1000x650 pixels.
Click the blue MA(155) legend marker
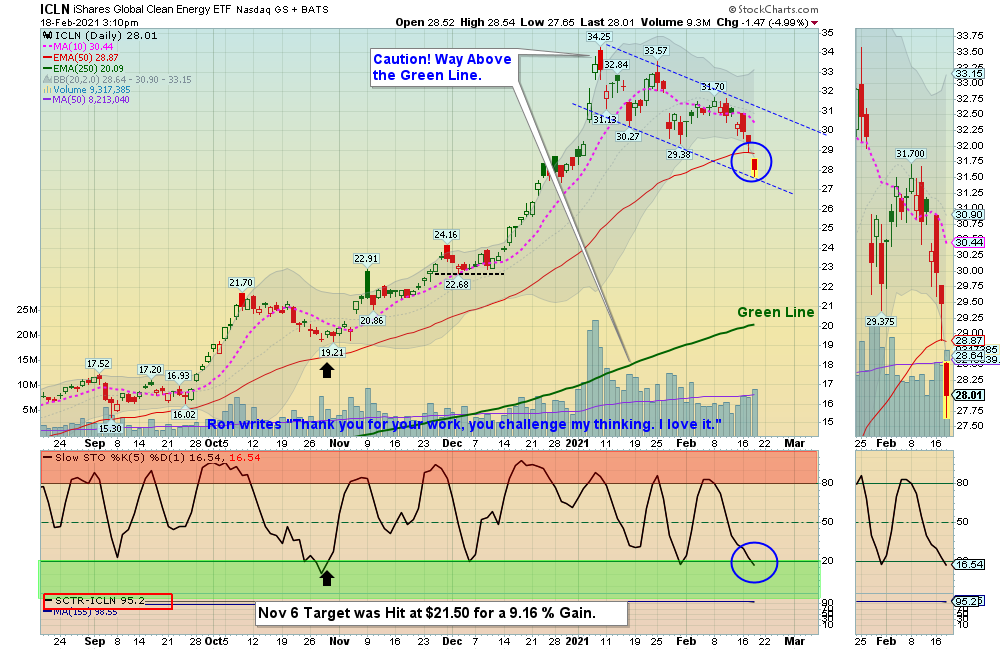coord(48,611)
